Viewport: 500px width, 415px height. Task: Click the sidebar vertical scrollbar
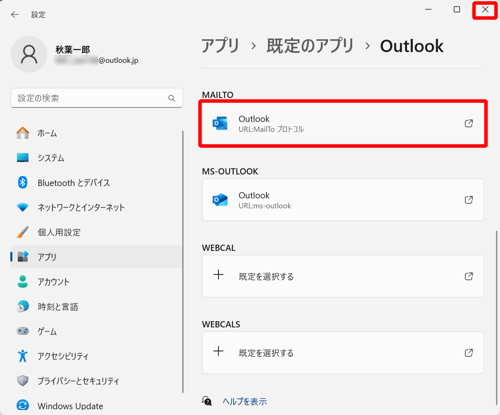tap(183, 262)
